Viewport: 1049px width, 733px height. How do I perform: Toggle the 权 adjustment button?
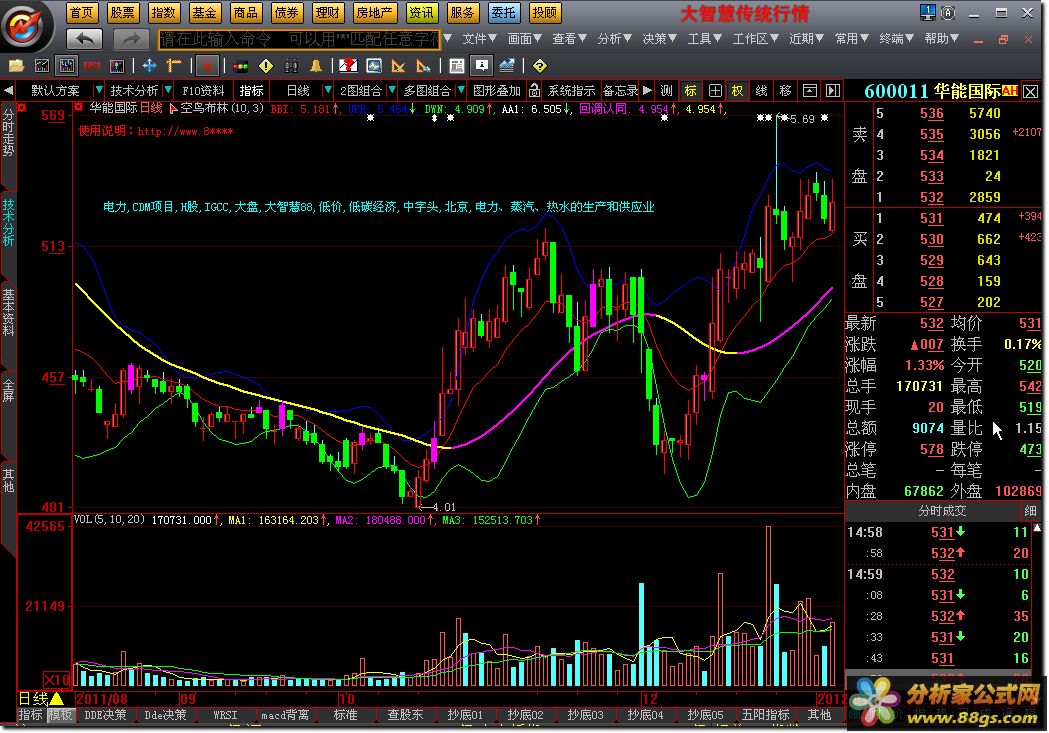(x=737, y=90)
